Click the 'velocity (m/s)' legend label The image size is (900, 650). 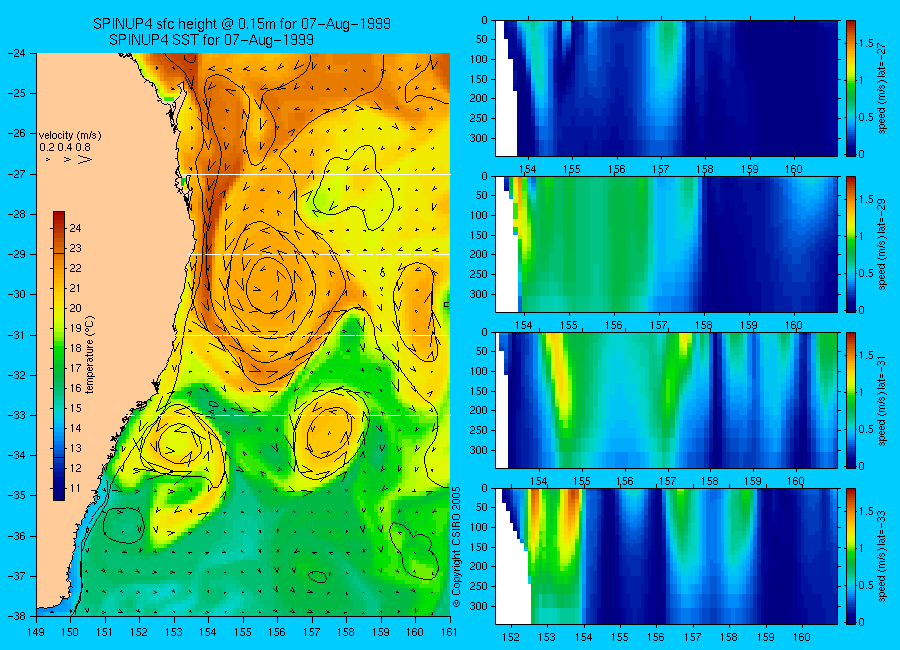(70, 136)
